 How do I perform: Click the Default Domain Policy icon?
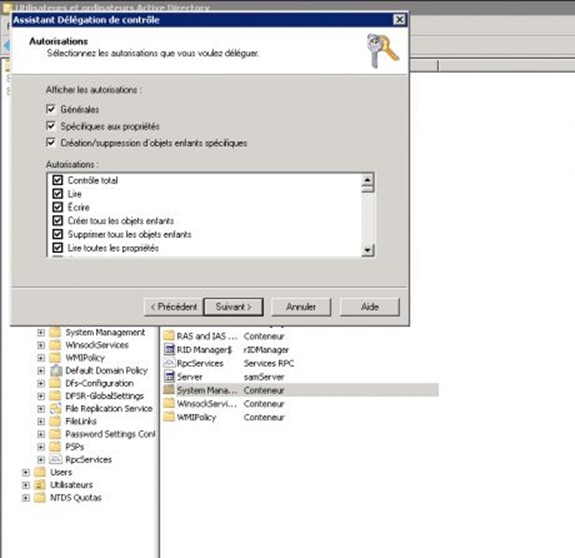(56, 370)
